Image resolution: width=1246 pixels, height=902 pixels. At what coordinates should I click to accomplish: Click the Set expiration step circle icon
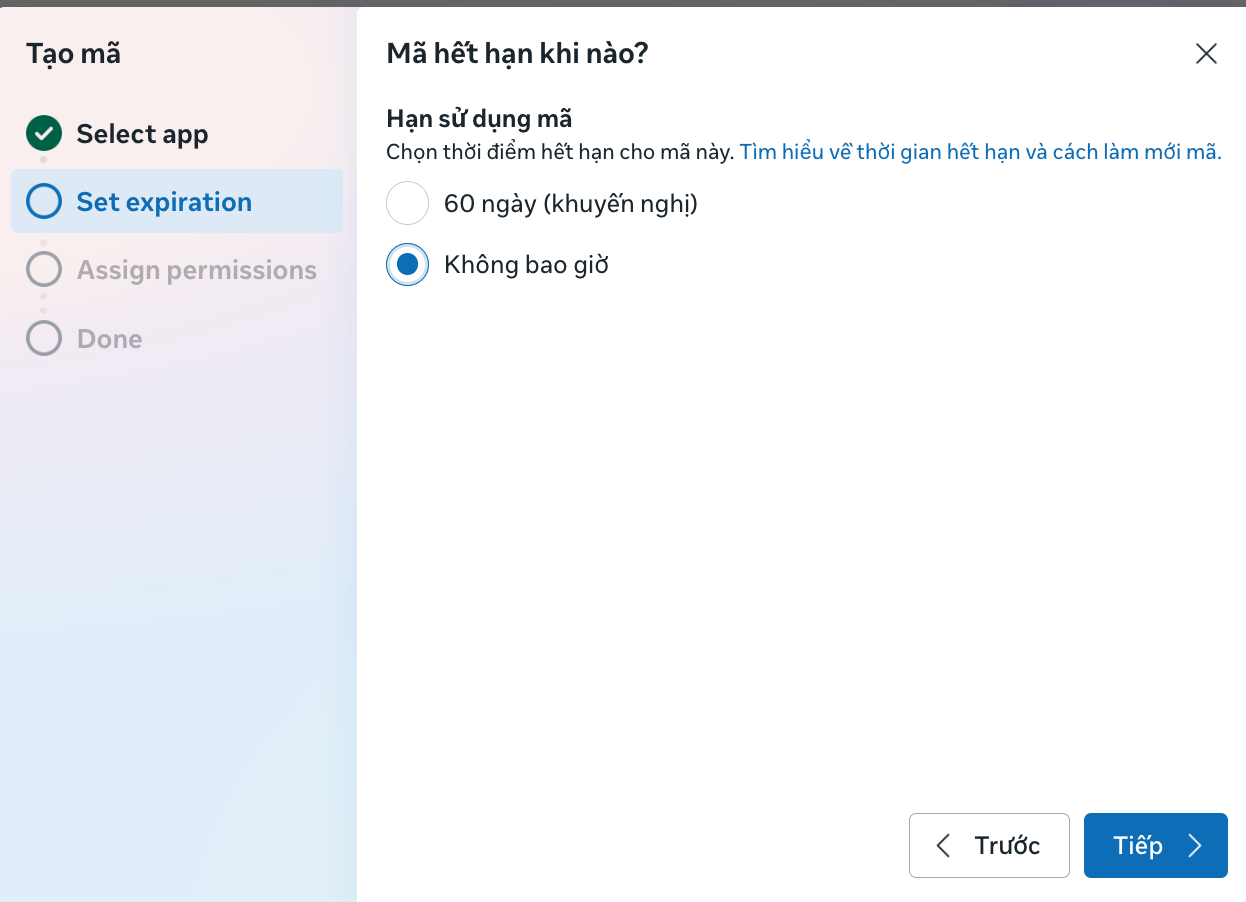(x=44, y=201)
